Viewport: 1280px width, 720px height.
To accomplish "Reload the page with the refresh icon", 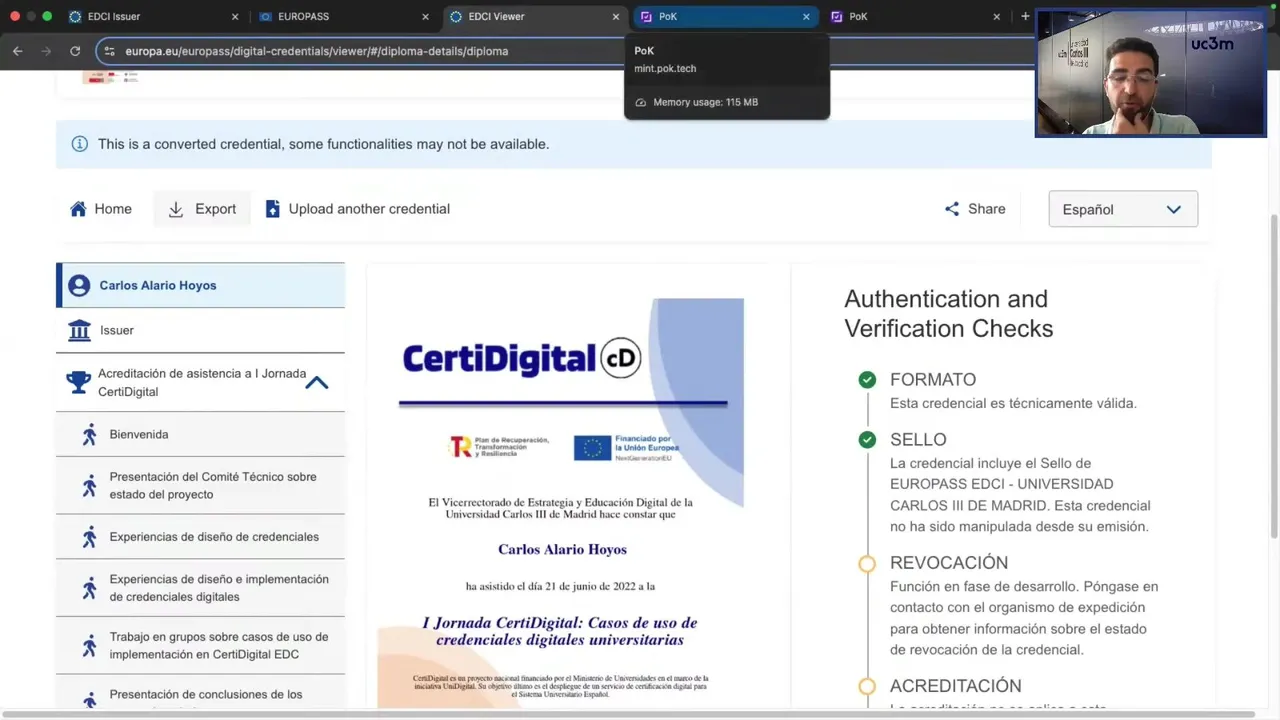I will [75, 51].
